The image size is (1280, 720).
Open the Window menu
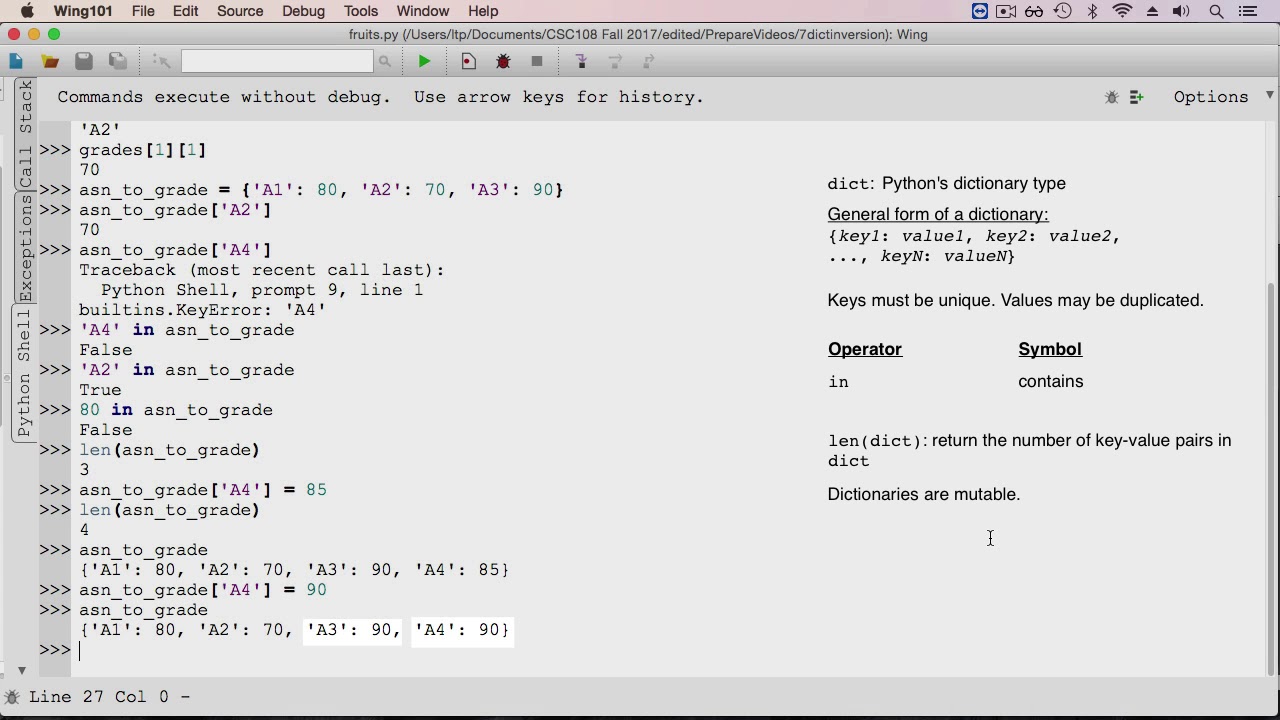[423, 11]
